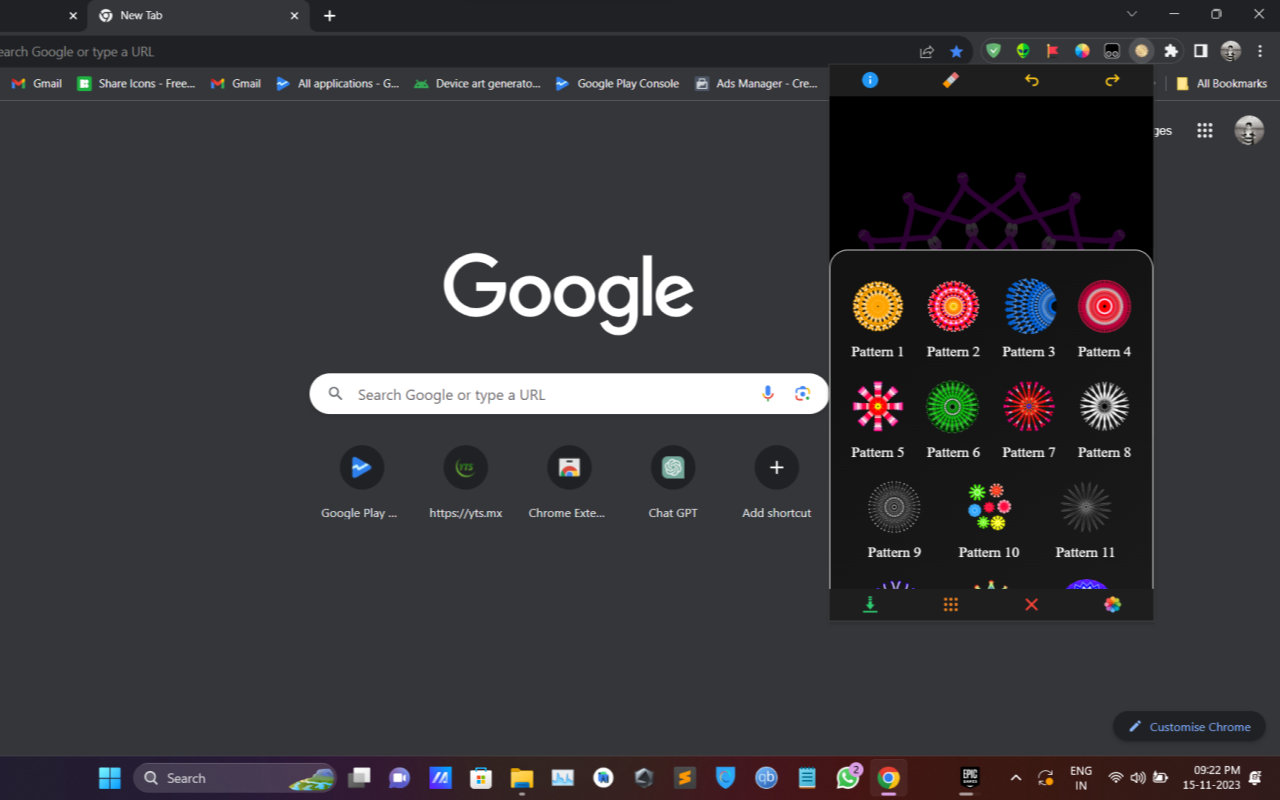Open Chrome's three-dot menu
The image size is (1280, 800).
1260,51
